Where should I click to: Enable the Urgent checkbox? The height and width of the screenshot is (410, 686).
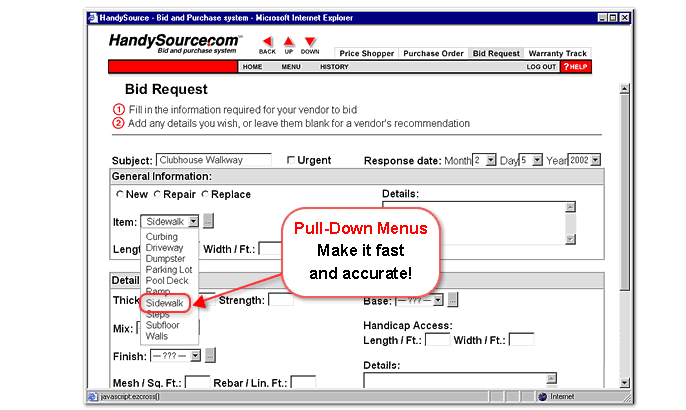tap(291, 160)
